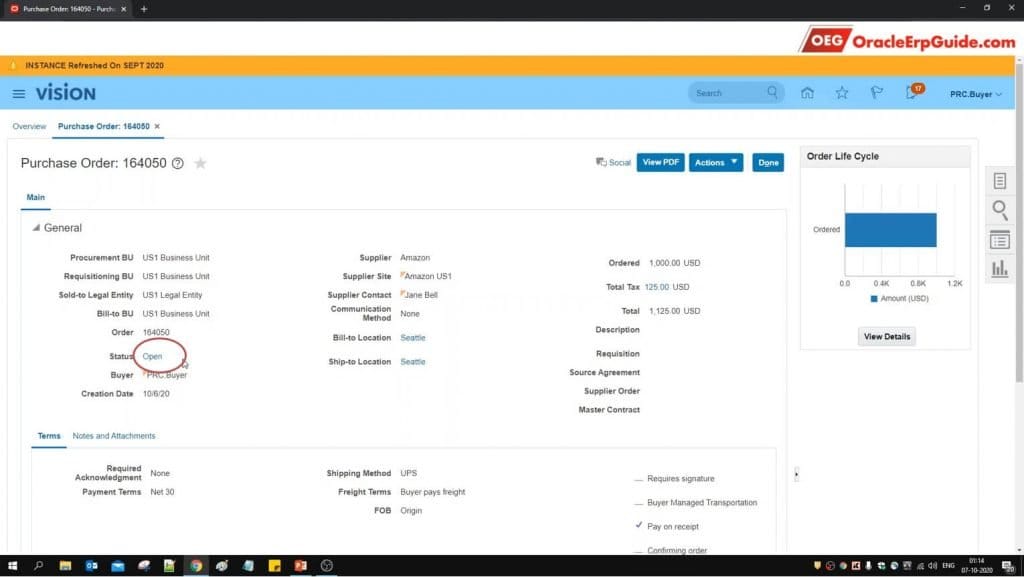Click the View PDF button

660,162
